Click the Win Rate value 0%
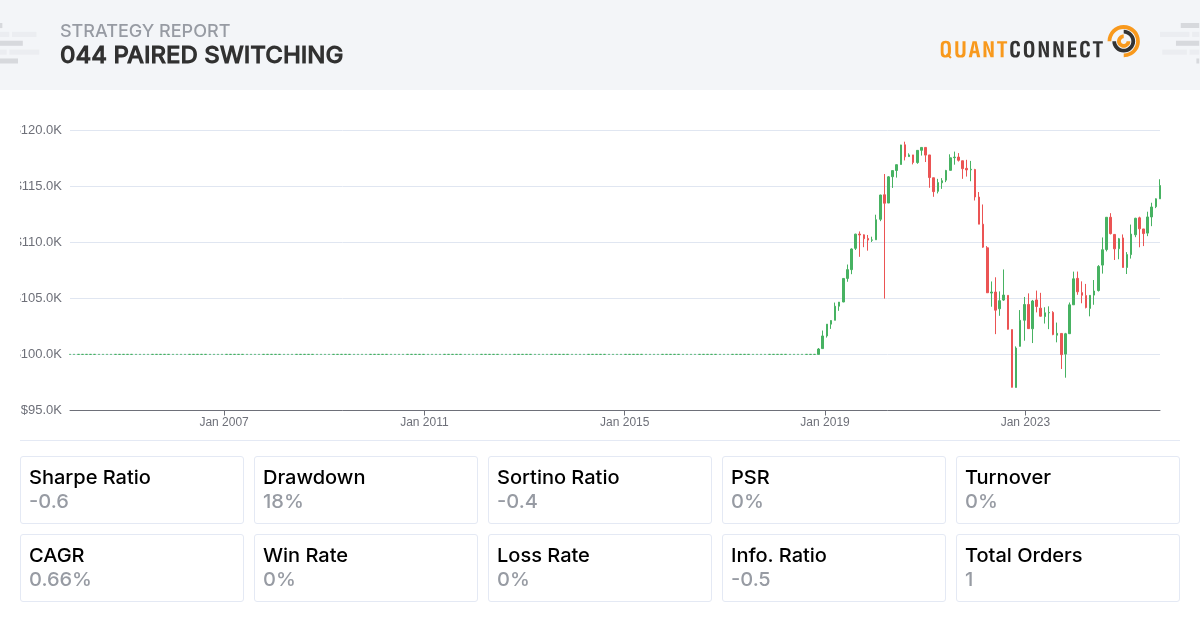This screenshot has width=1200, height=632. (x=279, y=579)
